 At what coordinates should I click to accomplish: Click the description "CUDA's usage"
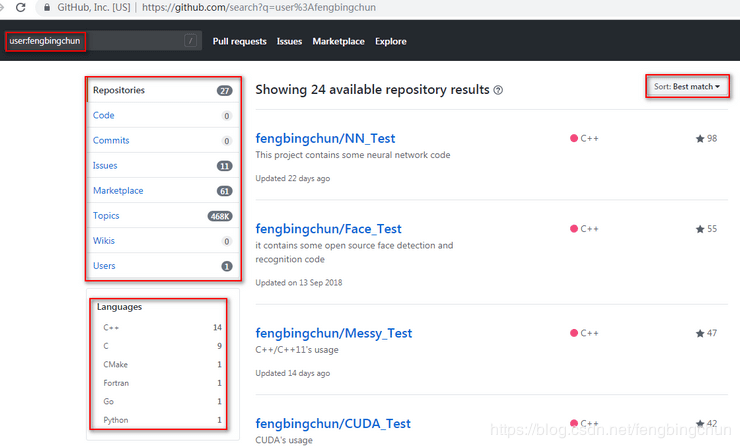tap(284, 440)
